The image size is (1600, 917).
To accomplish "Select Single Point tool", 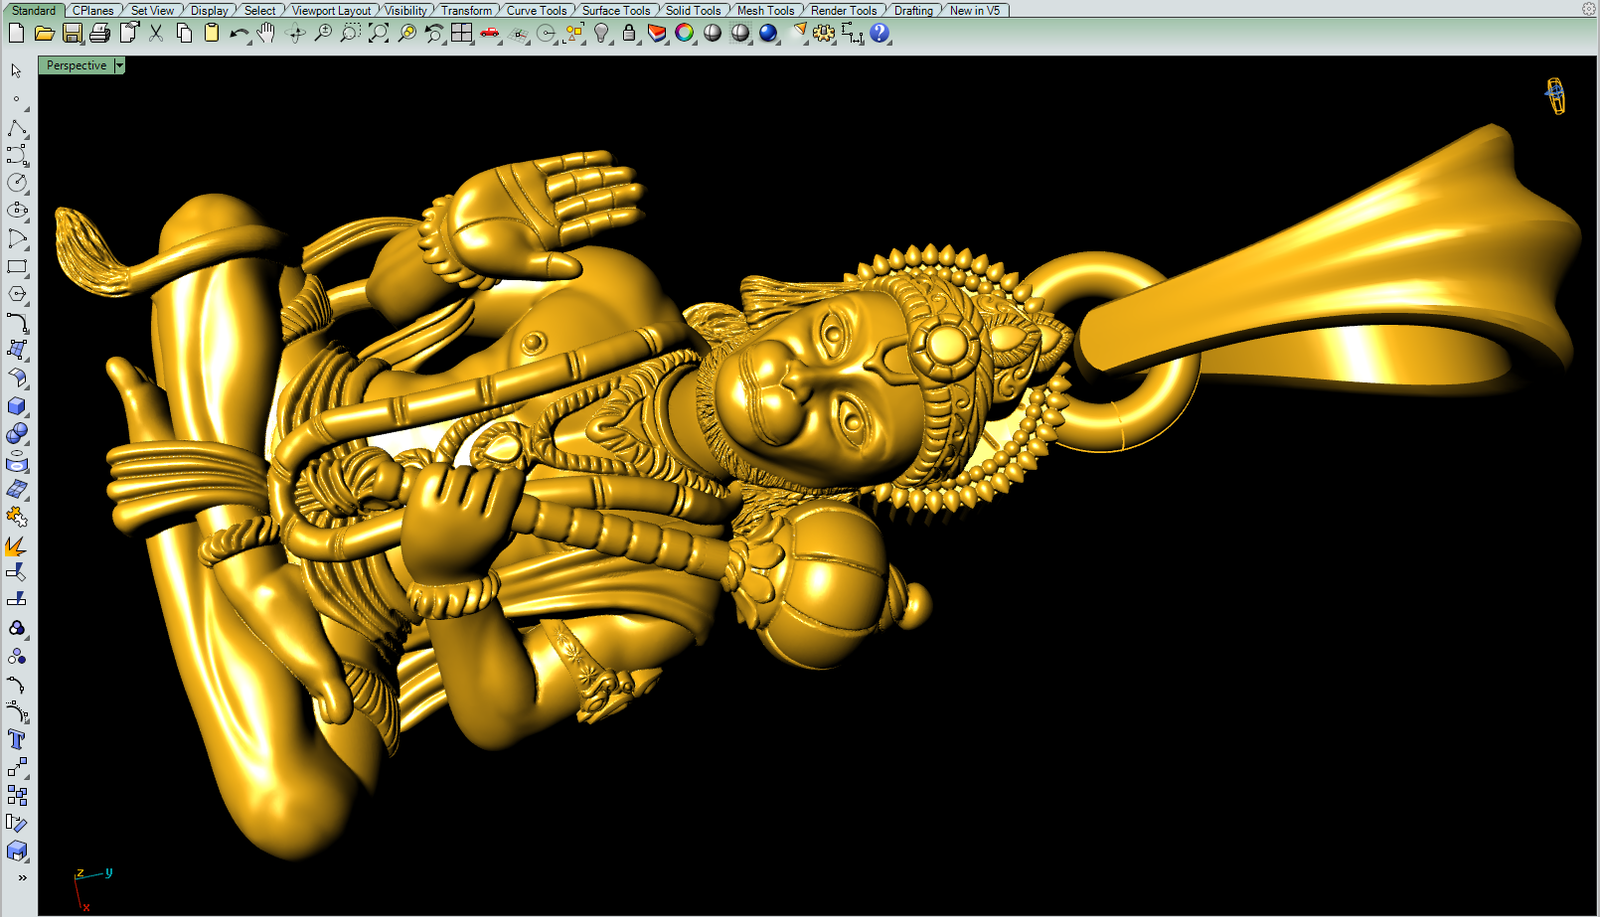I will pos(17,99).
